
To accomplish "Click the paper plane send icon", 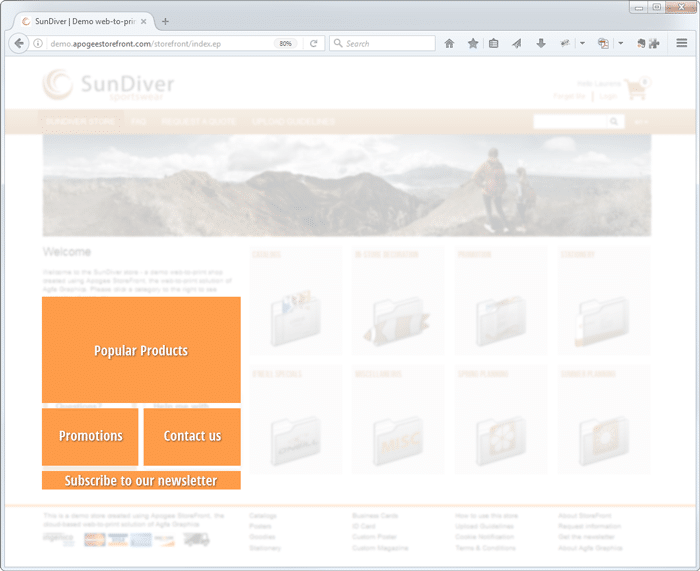I will 517,43.
